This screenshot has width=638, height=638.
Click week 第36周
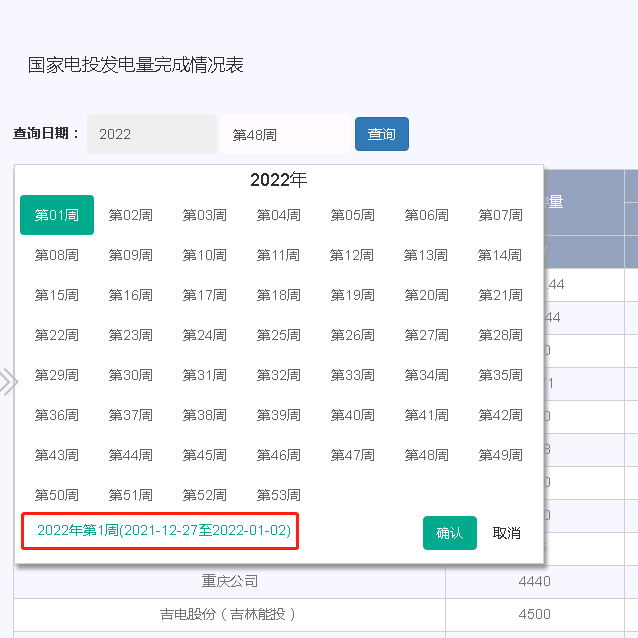(x=57, y=415)
